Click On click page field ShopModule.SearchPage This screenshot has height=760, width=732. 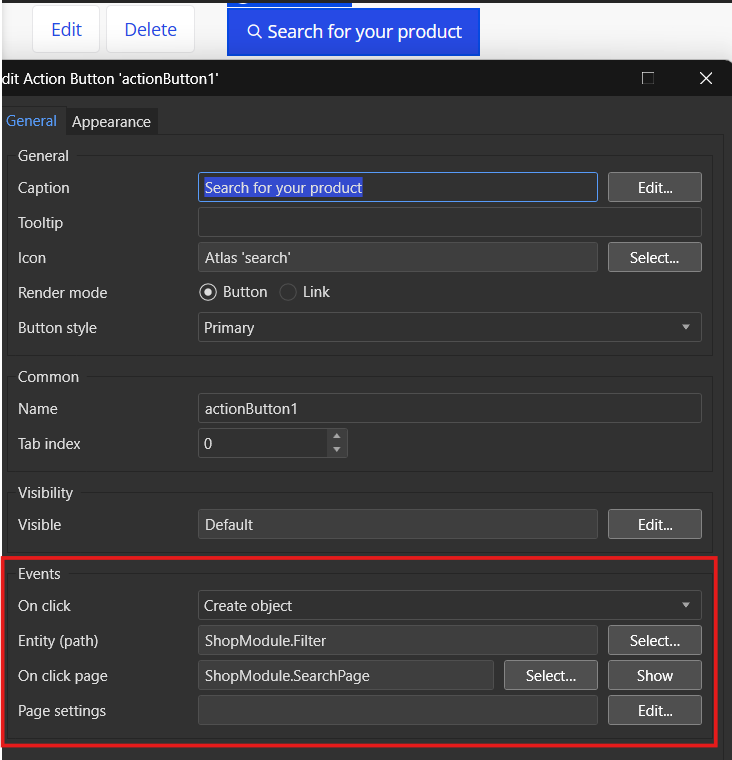[x=346, y=675]
